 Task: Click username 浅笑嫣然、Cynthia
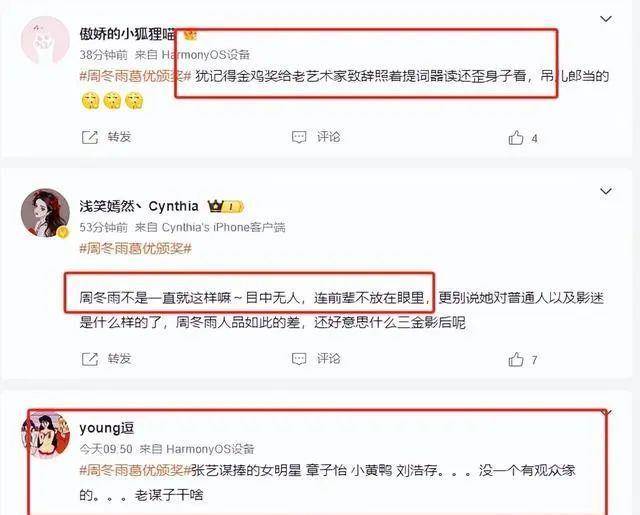[139, 206]
